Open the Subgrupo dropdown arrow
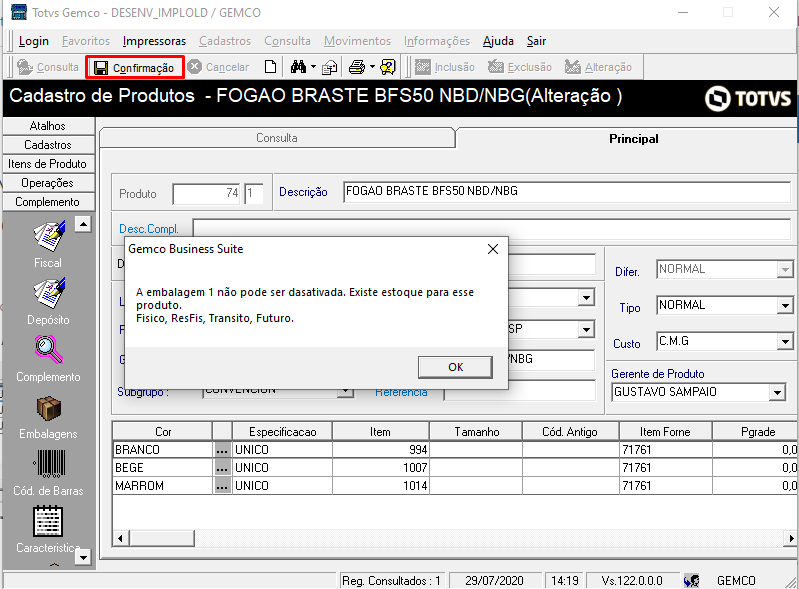The height and width of the screenshot is (589, 799). click(346, 391)
